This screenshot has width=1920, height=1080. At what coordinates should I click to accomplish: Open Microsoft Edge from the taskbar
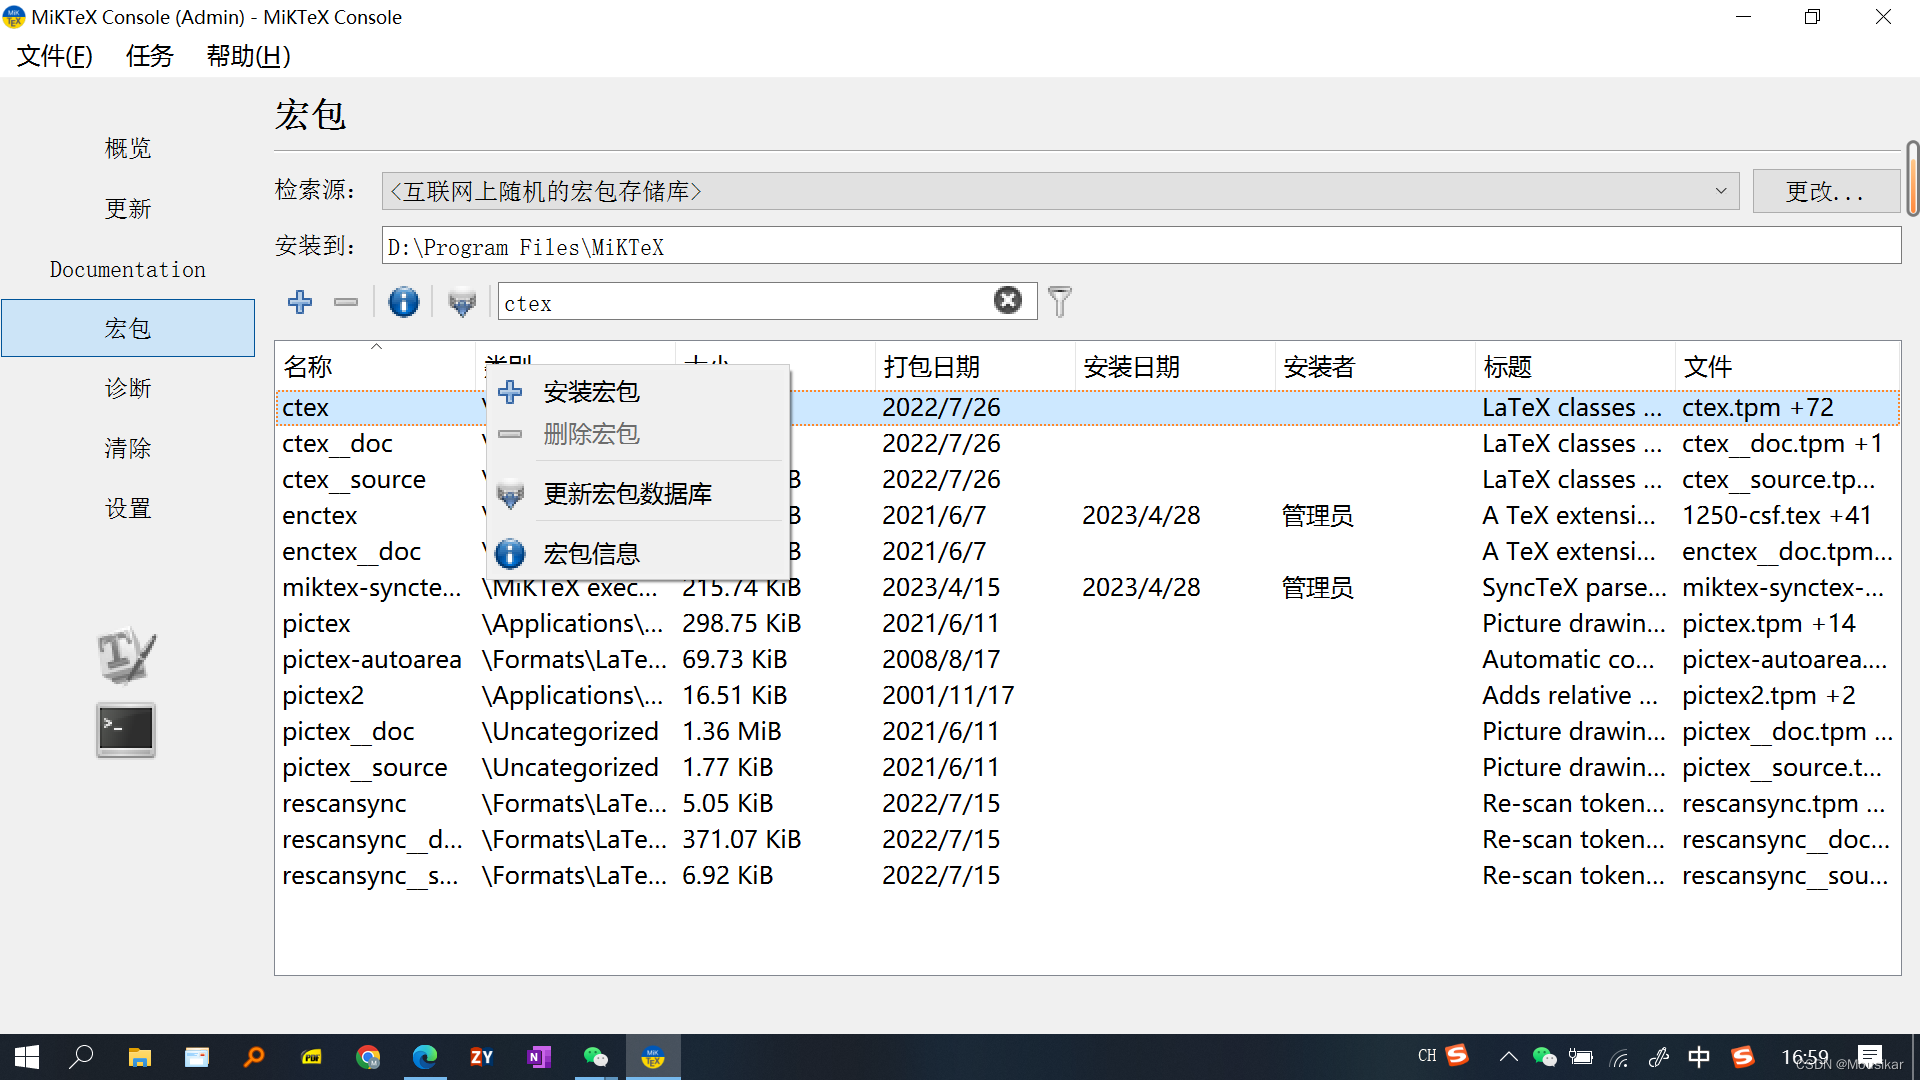(x=425, y=1057)
